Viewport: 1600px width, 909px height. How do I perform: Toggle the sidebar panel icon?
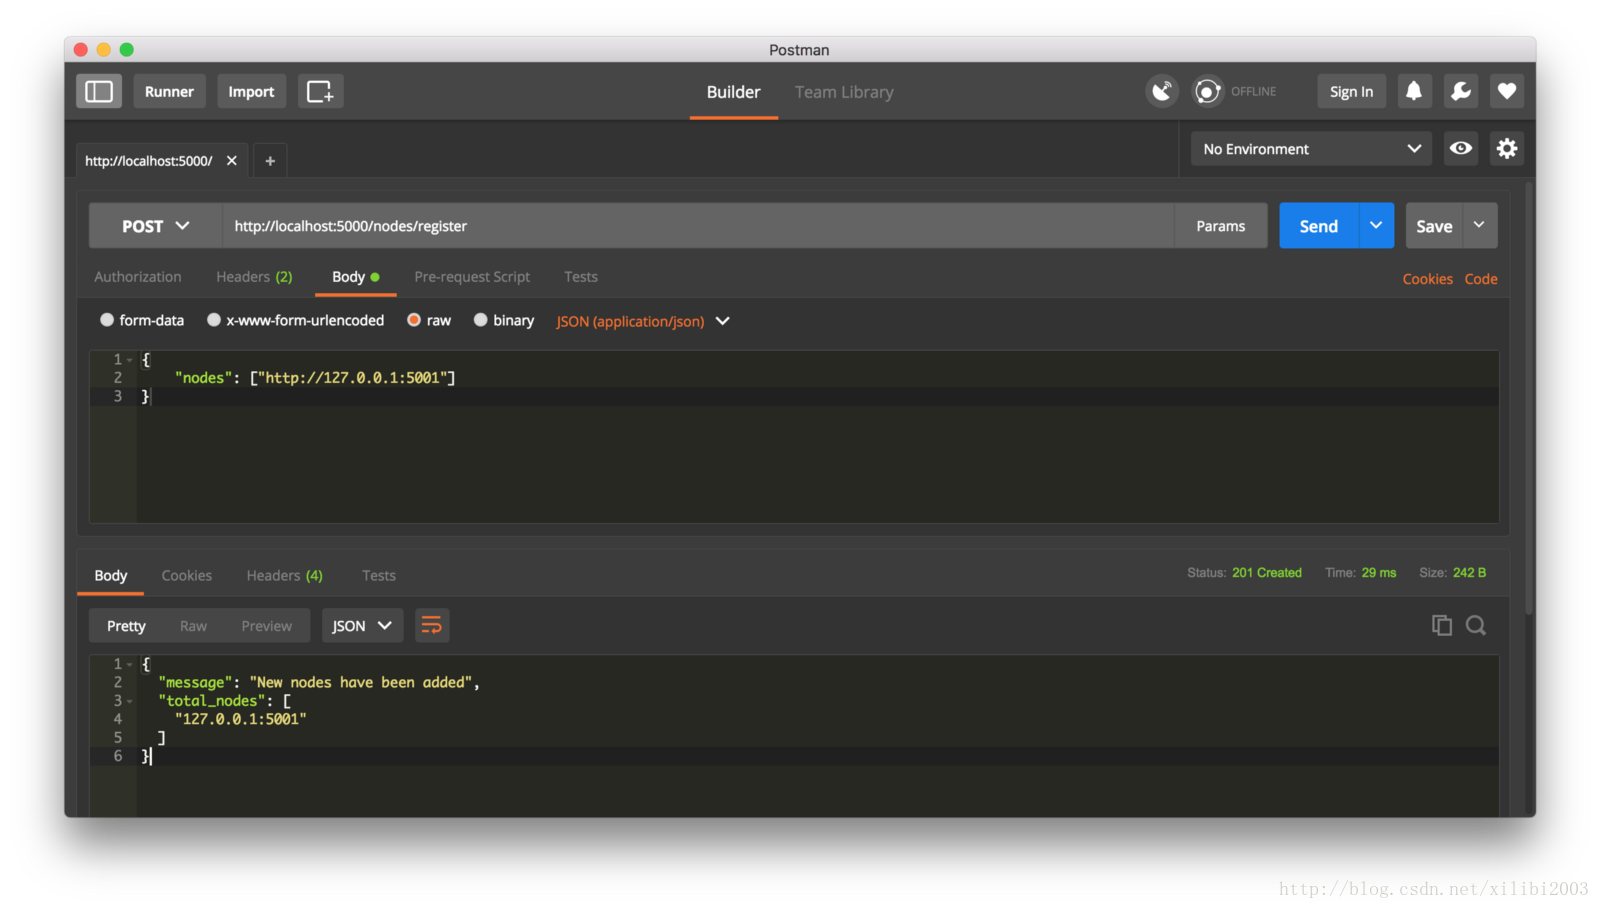point(99,91)
